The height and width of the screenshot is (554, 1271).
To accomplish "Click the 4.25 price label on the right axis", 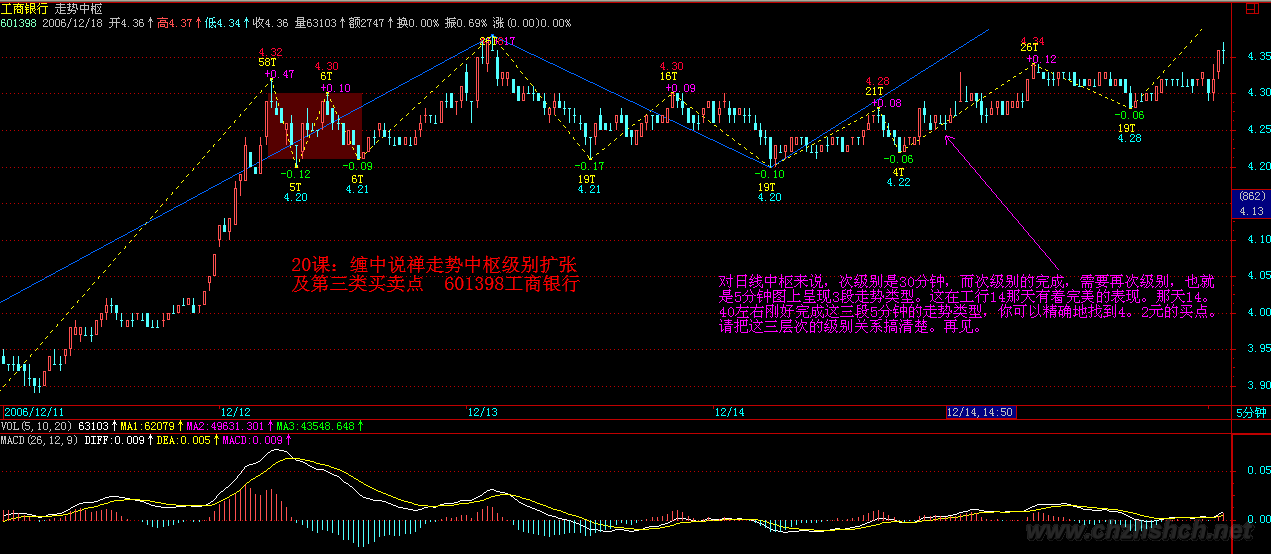I will click(x=1257, y=131).
